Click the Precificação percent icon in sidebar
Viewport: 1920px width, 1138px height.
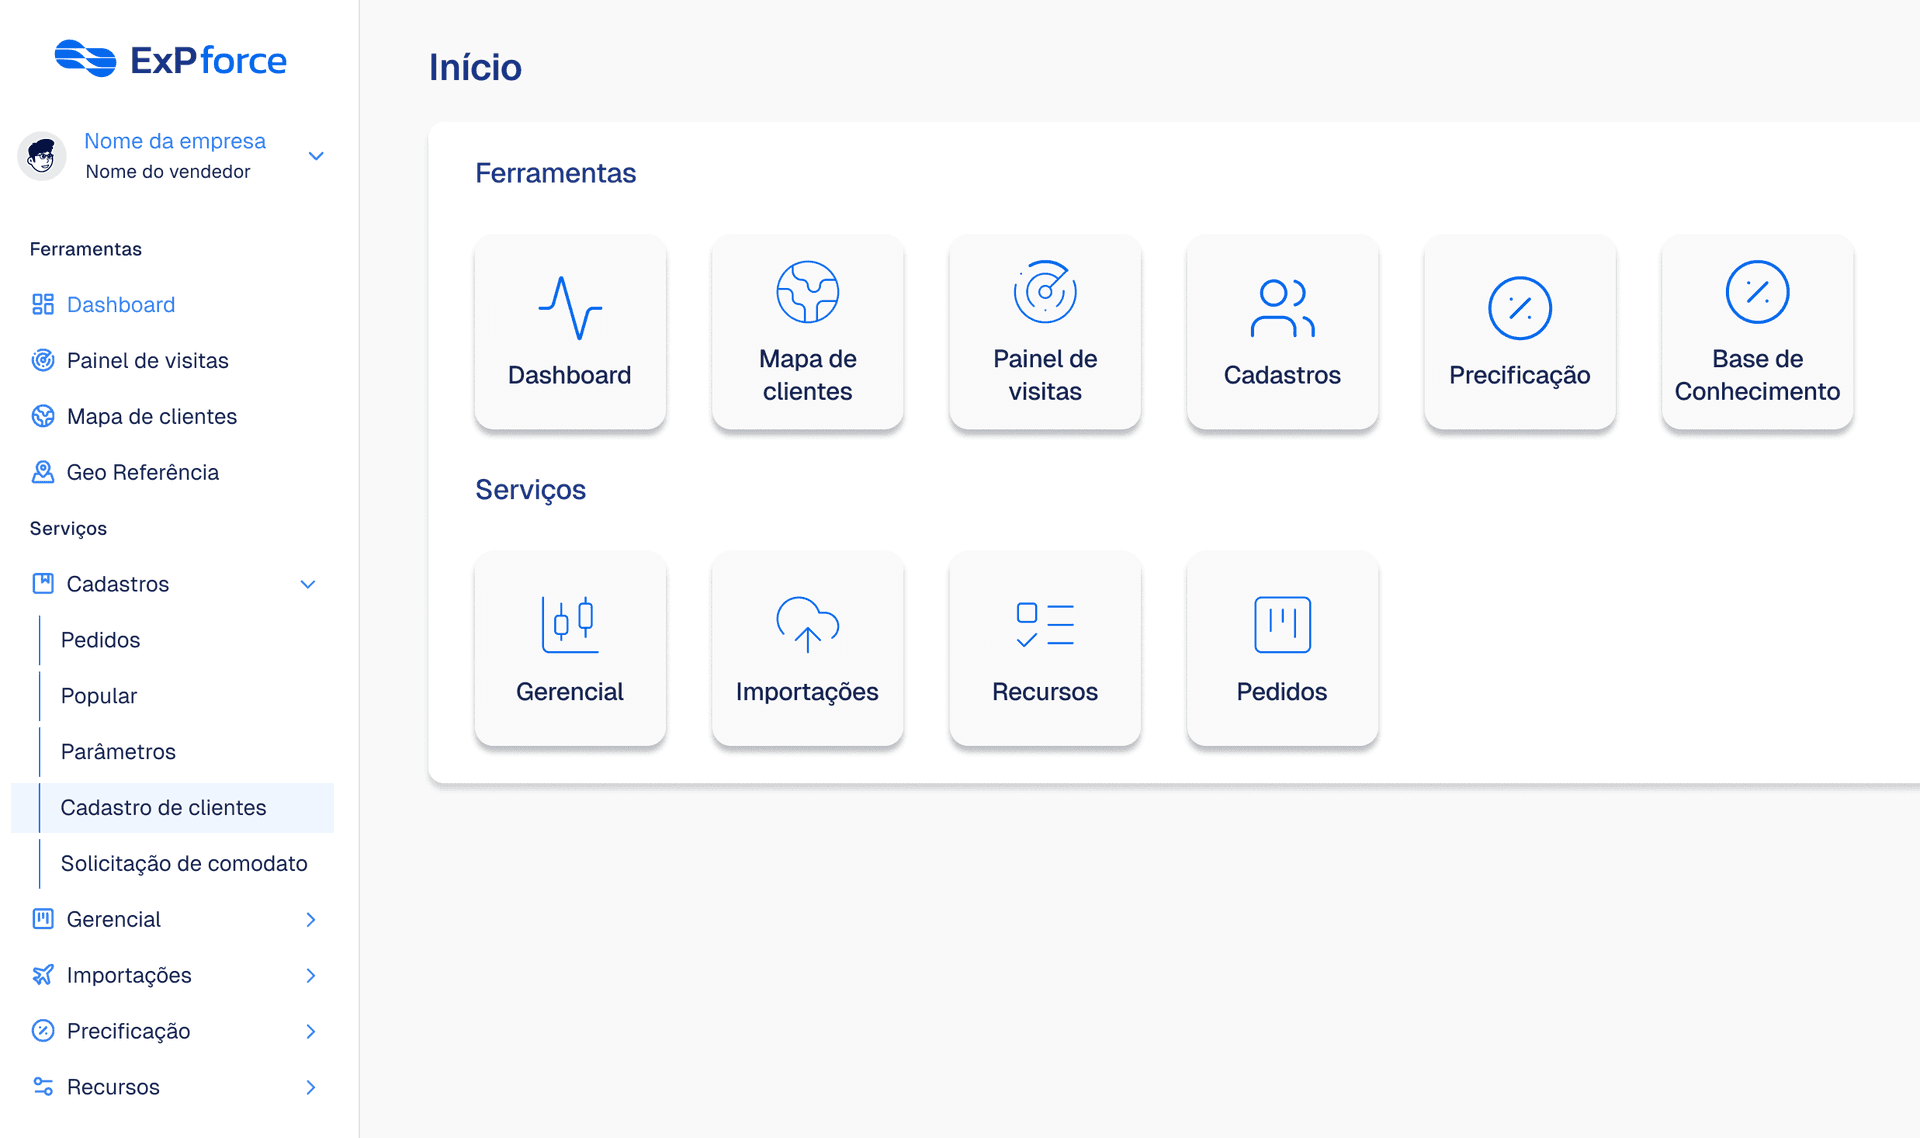[43, 1031]
